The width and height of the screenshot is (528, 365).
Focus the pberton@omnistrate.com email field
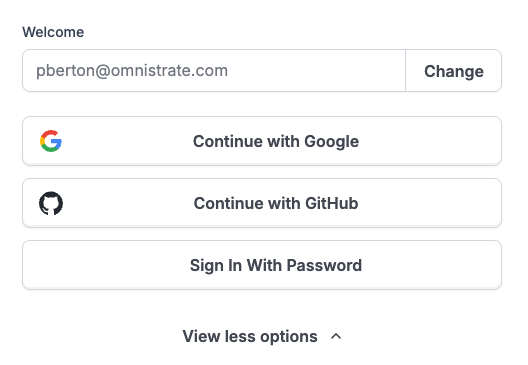214,71
